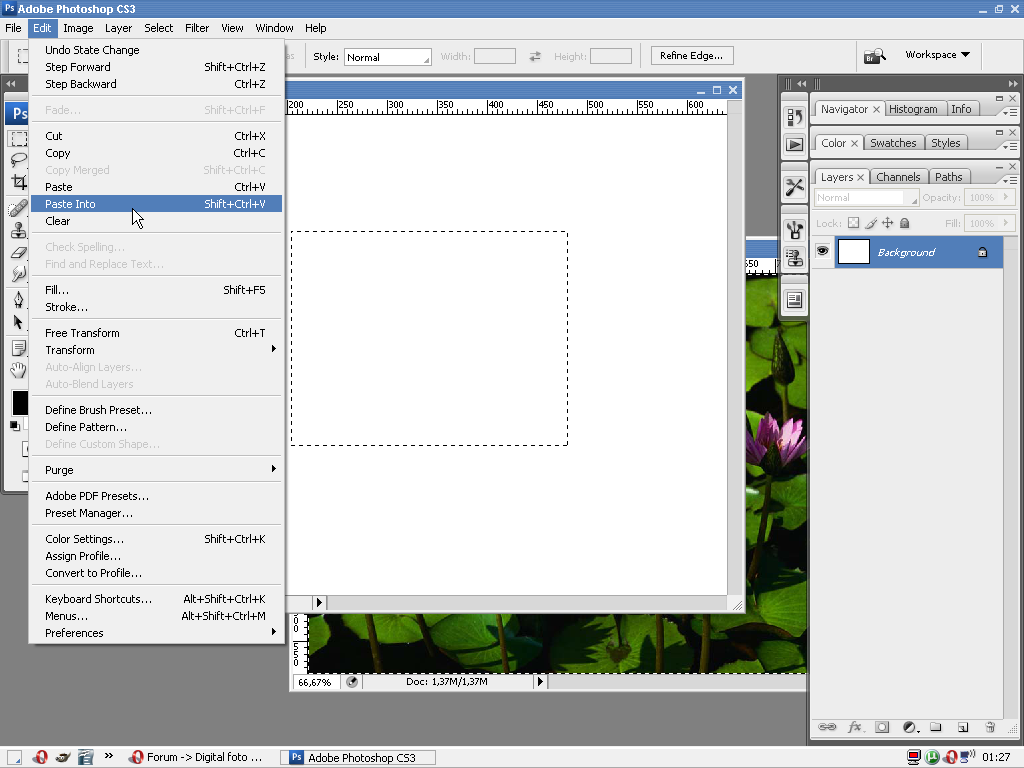Open the Style dropdown set to Normal

(388, 57)
